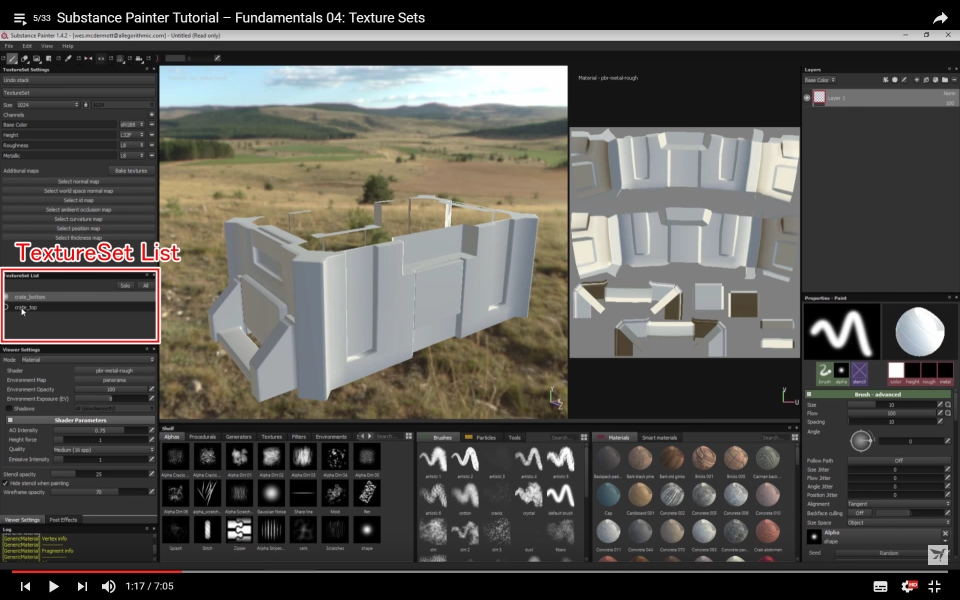Click Select normal map button
Image resolution: width=960 pixels, height=600 pixels.
(78, 182)
